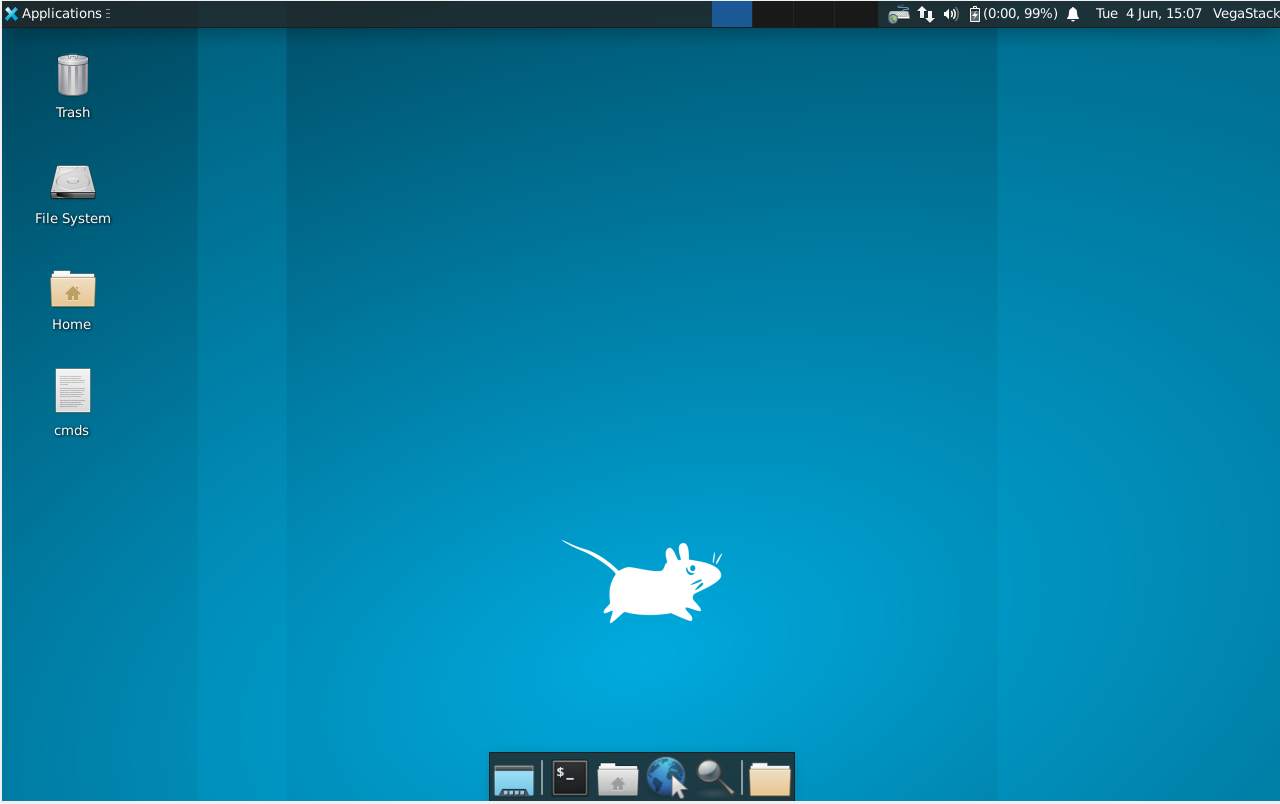
Task: Open the home directory icon in the dock
Action: (x=617, y=777)
